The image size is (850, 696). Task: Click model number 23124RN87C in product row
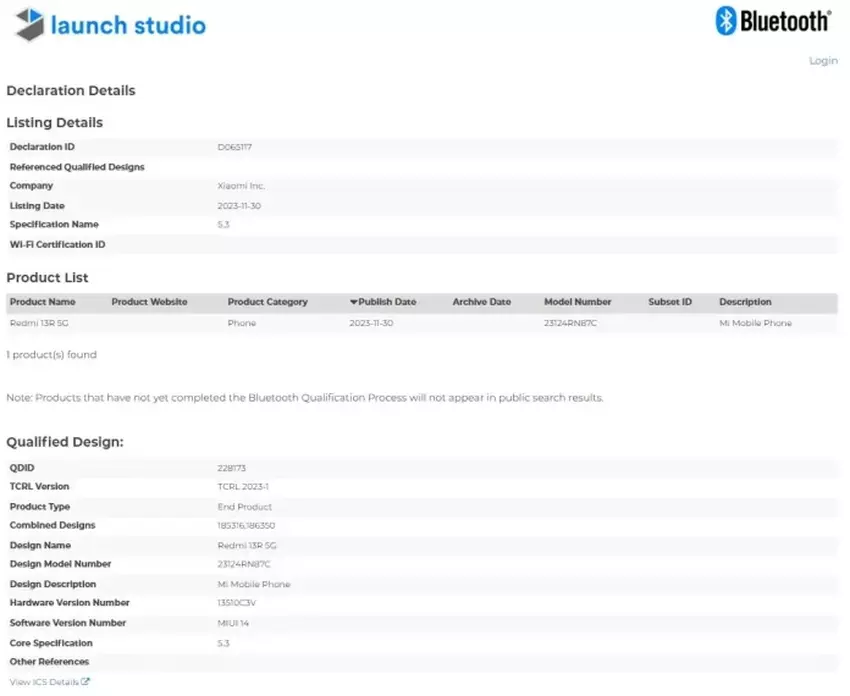[x=569, y=324]
